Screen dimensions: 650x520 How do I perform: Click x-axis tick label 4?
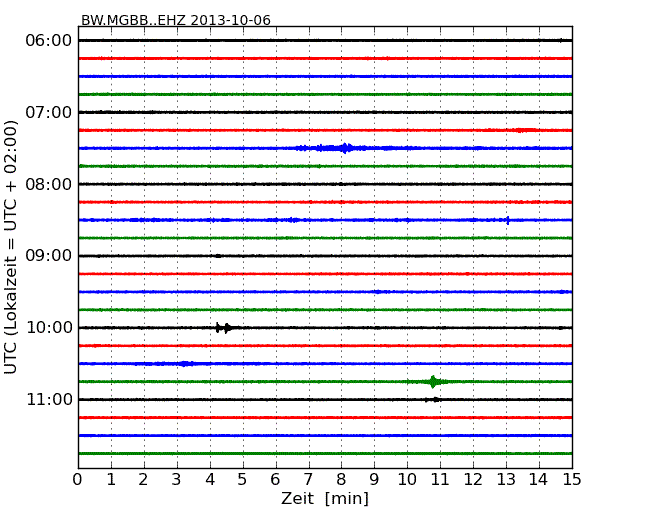(210, 479)
